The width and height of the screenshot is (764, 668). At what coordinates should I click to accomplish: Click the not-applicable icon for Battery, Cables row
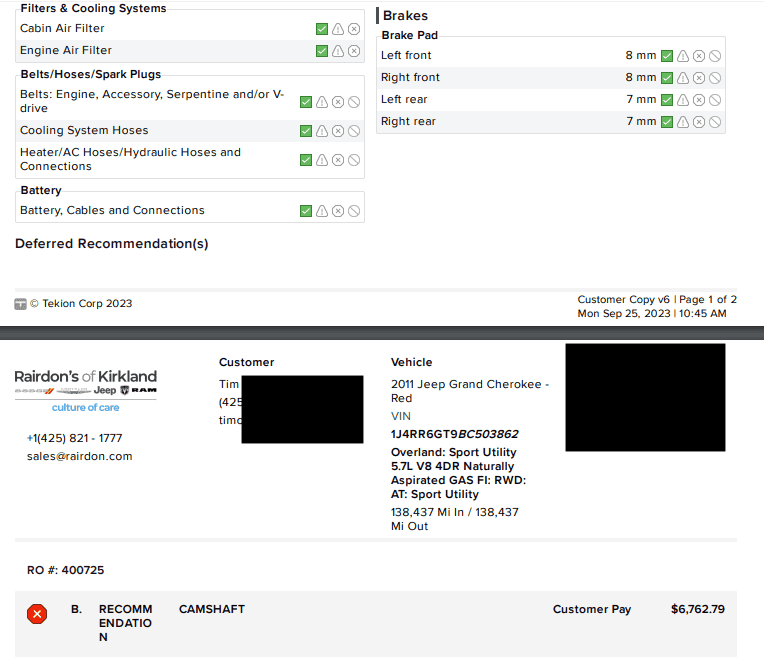pyautogui.click(x=354, y=211)
